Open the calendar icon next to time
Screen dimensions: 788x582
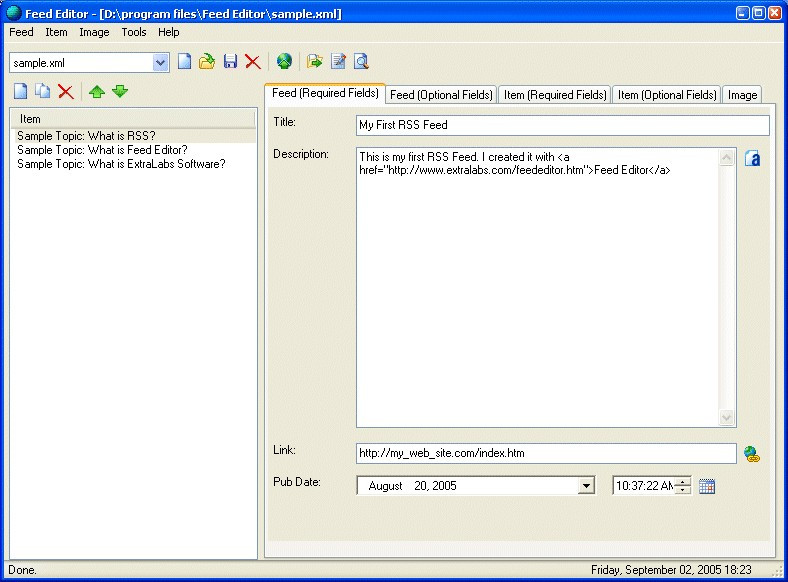(x=707, y=487)
